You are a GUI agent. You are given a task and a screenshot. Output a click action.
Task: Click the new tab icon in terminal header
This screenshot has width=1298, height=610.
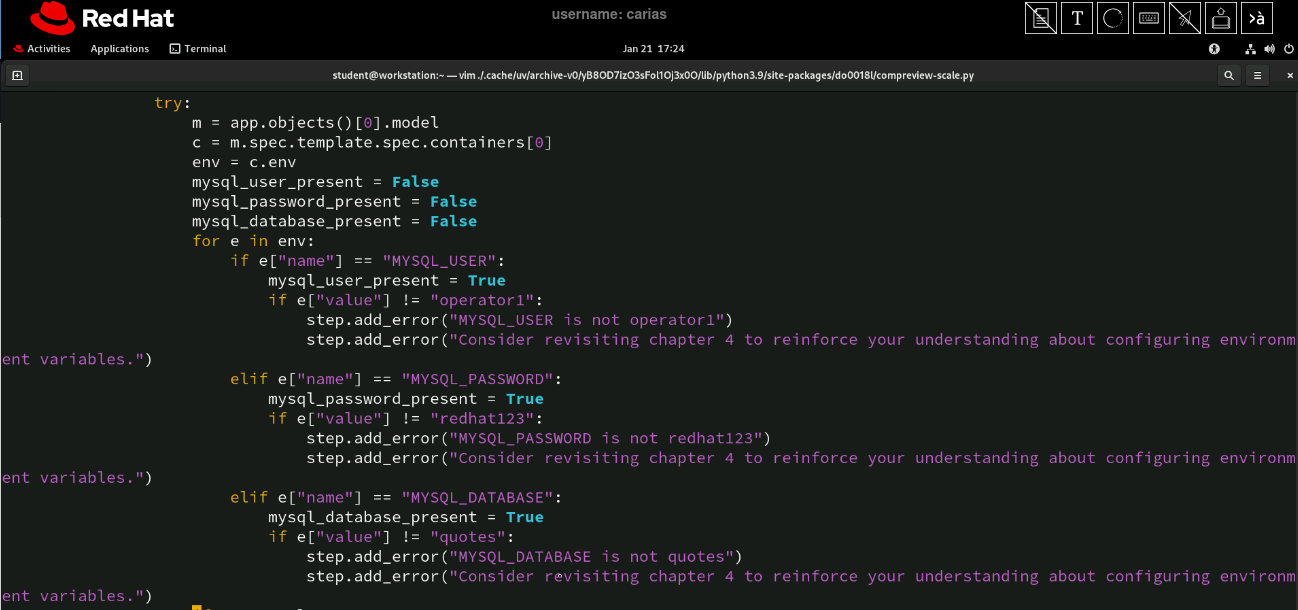(x=17, y=75)
